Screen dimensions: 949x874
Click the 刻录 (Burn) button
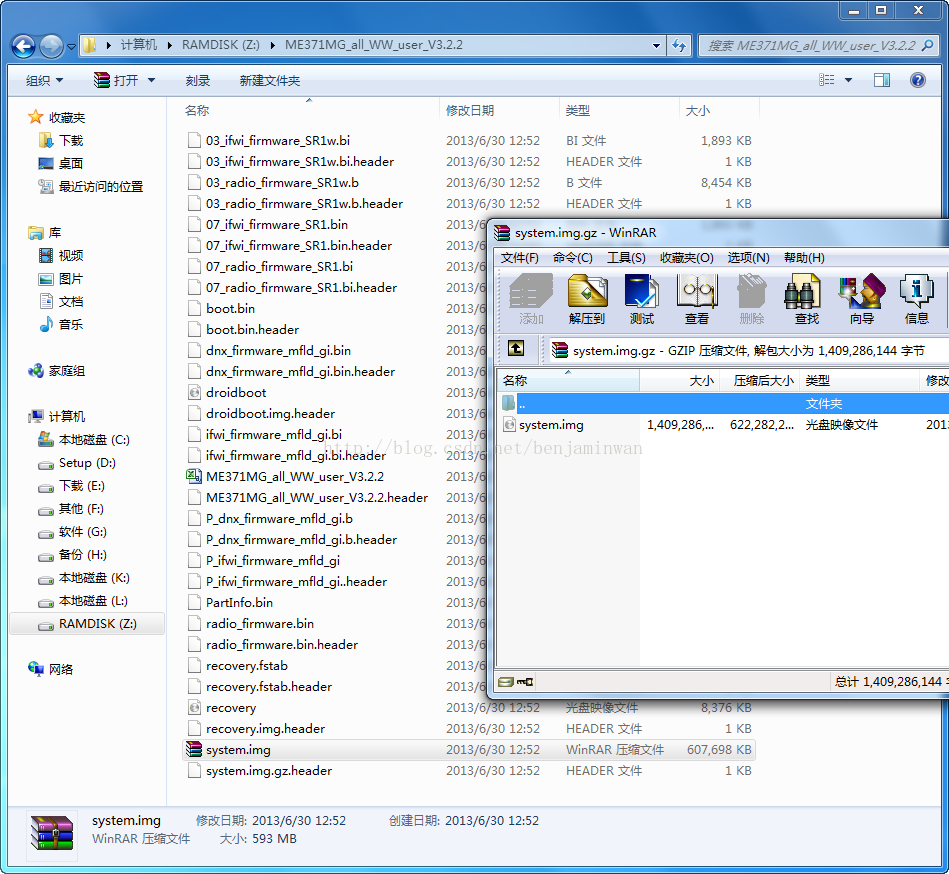coord(197,80)
